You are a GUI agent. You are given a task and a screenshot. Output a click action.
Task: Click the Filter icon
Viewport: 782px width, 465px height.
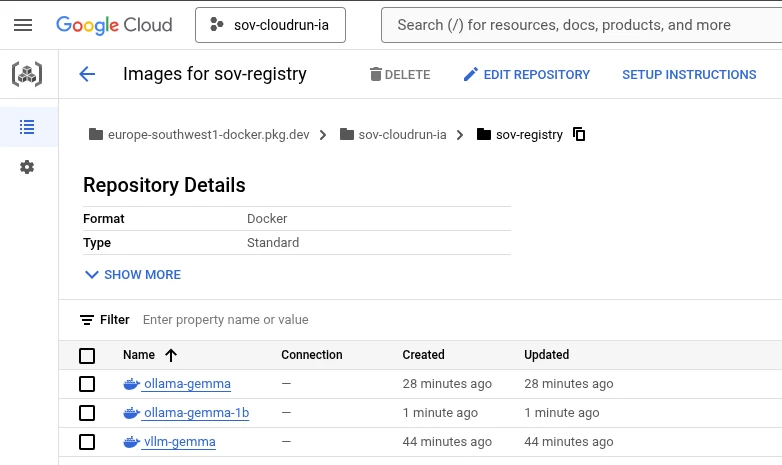point(87,320)
